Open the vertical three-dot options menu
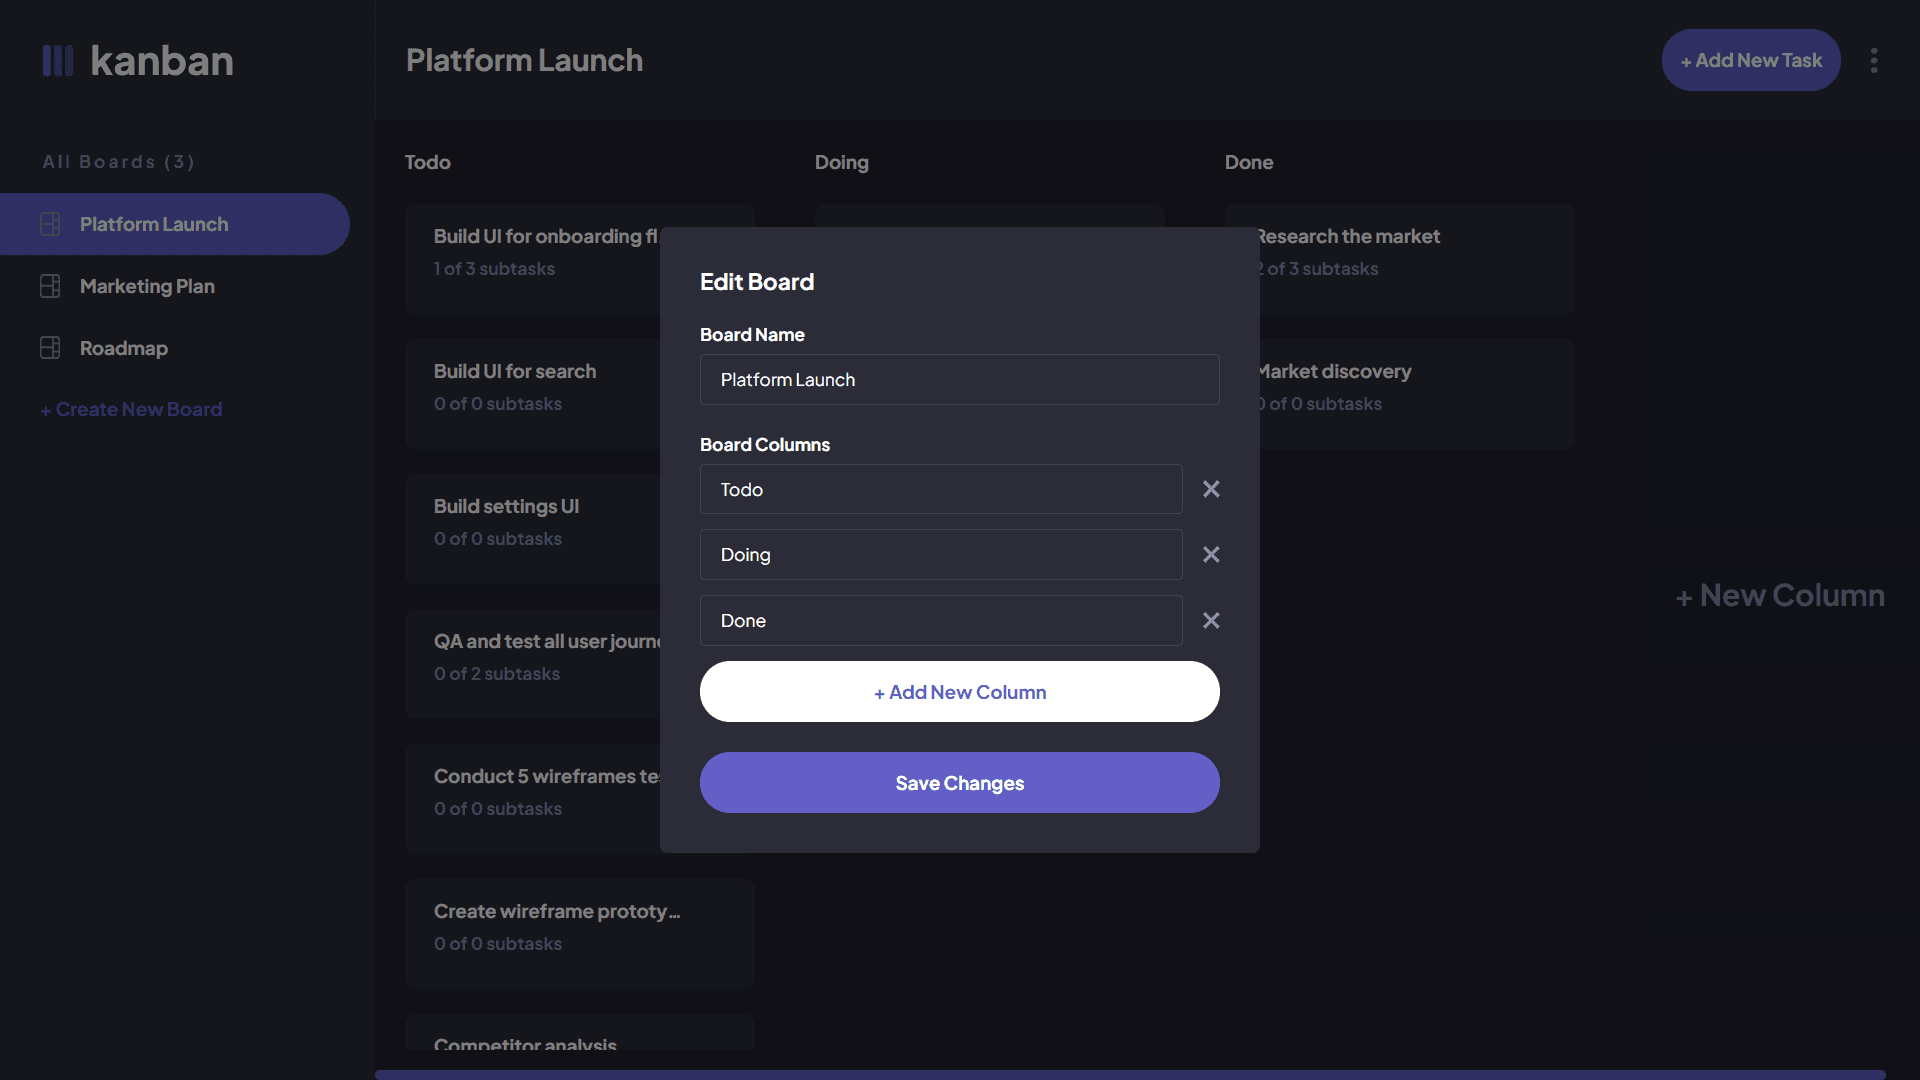1920x1080 pixels. point(1874,61)
